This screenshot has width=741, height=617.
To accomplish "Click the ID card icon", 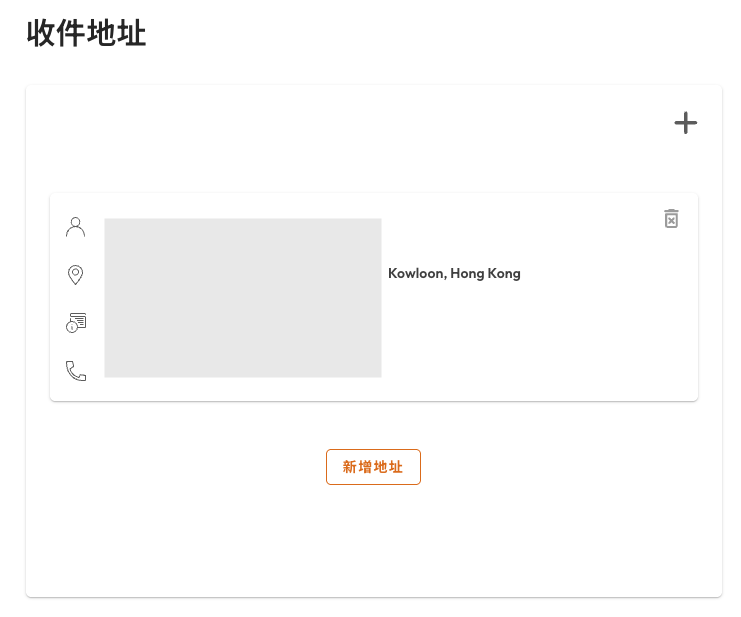I will (x=76, y=322).
